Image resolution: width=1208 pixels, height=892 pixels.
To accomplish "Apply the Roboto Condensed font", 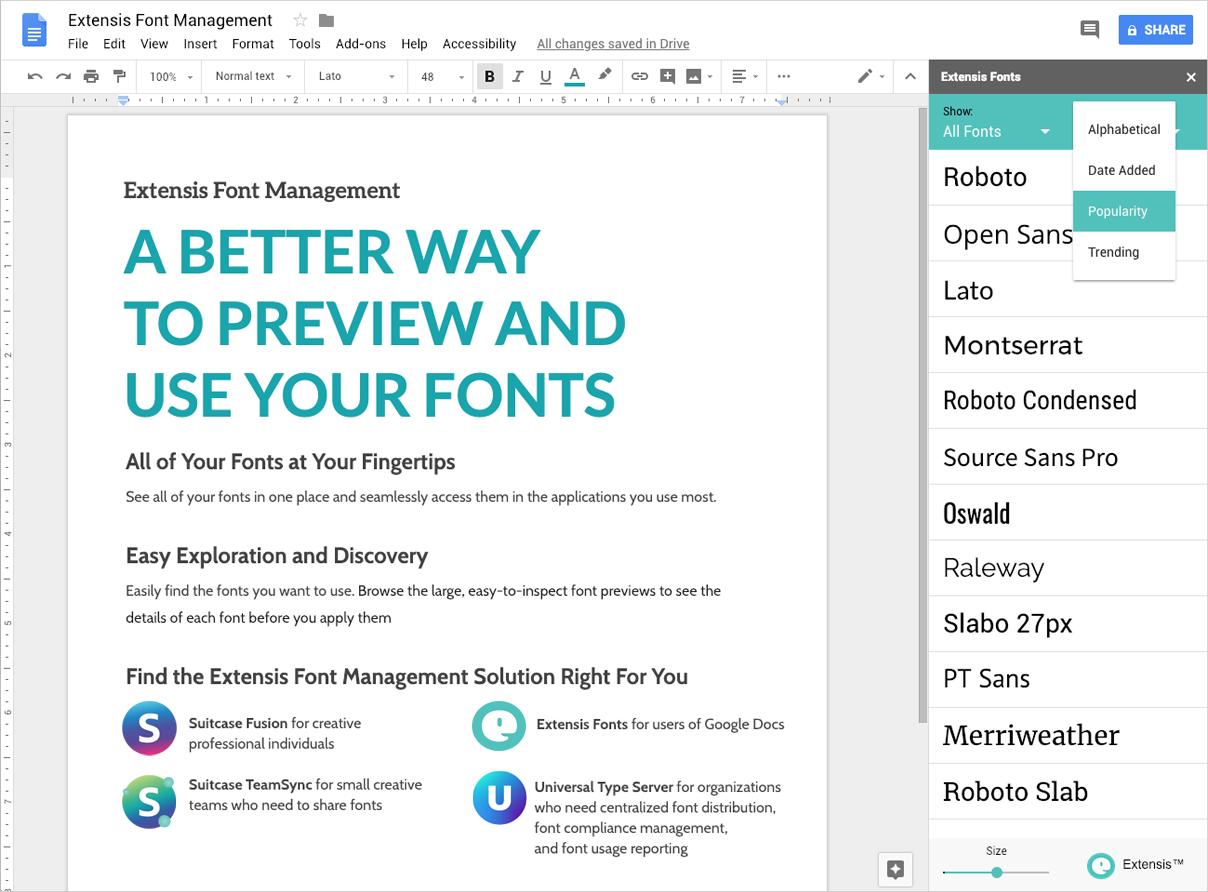I will point(1068,401).
